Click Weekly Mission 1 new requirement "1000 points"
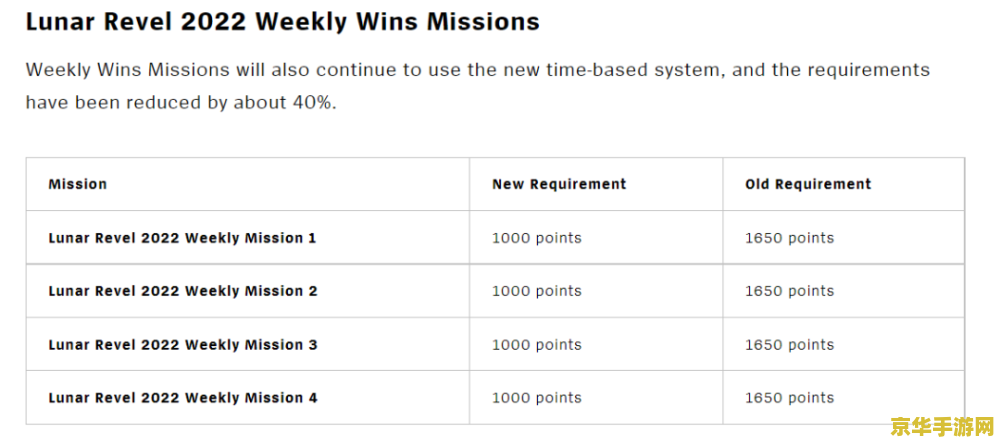This screenshot has height=445, width=1000. [x=537, y=238]
